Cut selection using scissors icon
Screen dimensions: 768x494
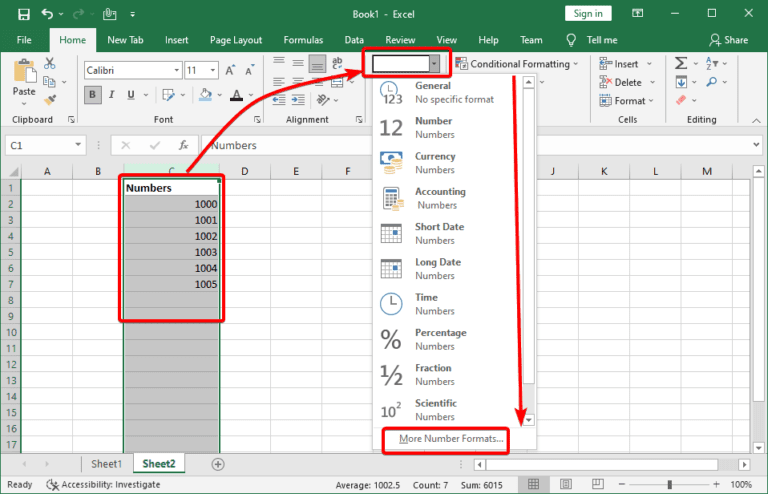point(49,63)
